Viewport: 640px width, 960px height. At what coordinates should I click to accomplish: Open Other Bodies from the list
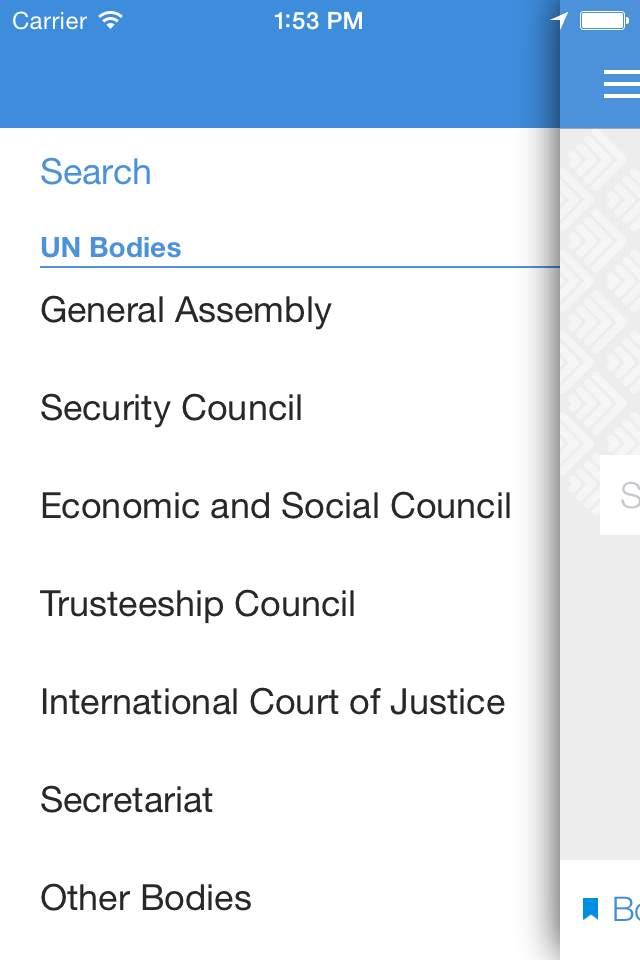click(x=146, y=898)
